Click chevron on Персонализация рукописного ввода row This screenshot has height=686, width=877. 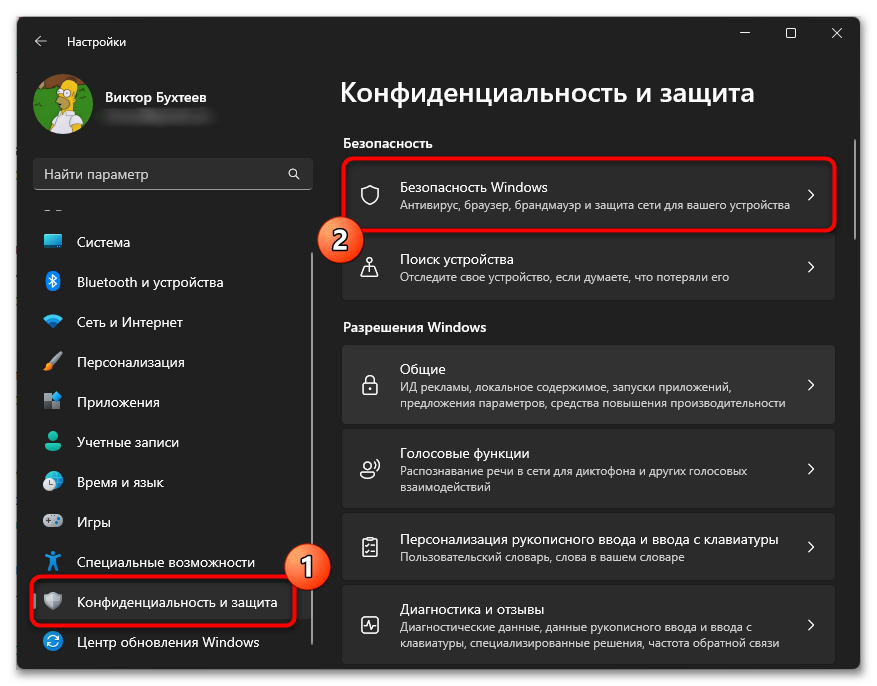point(811,547)
